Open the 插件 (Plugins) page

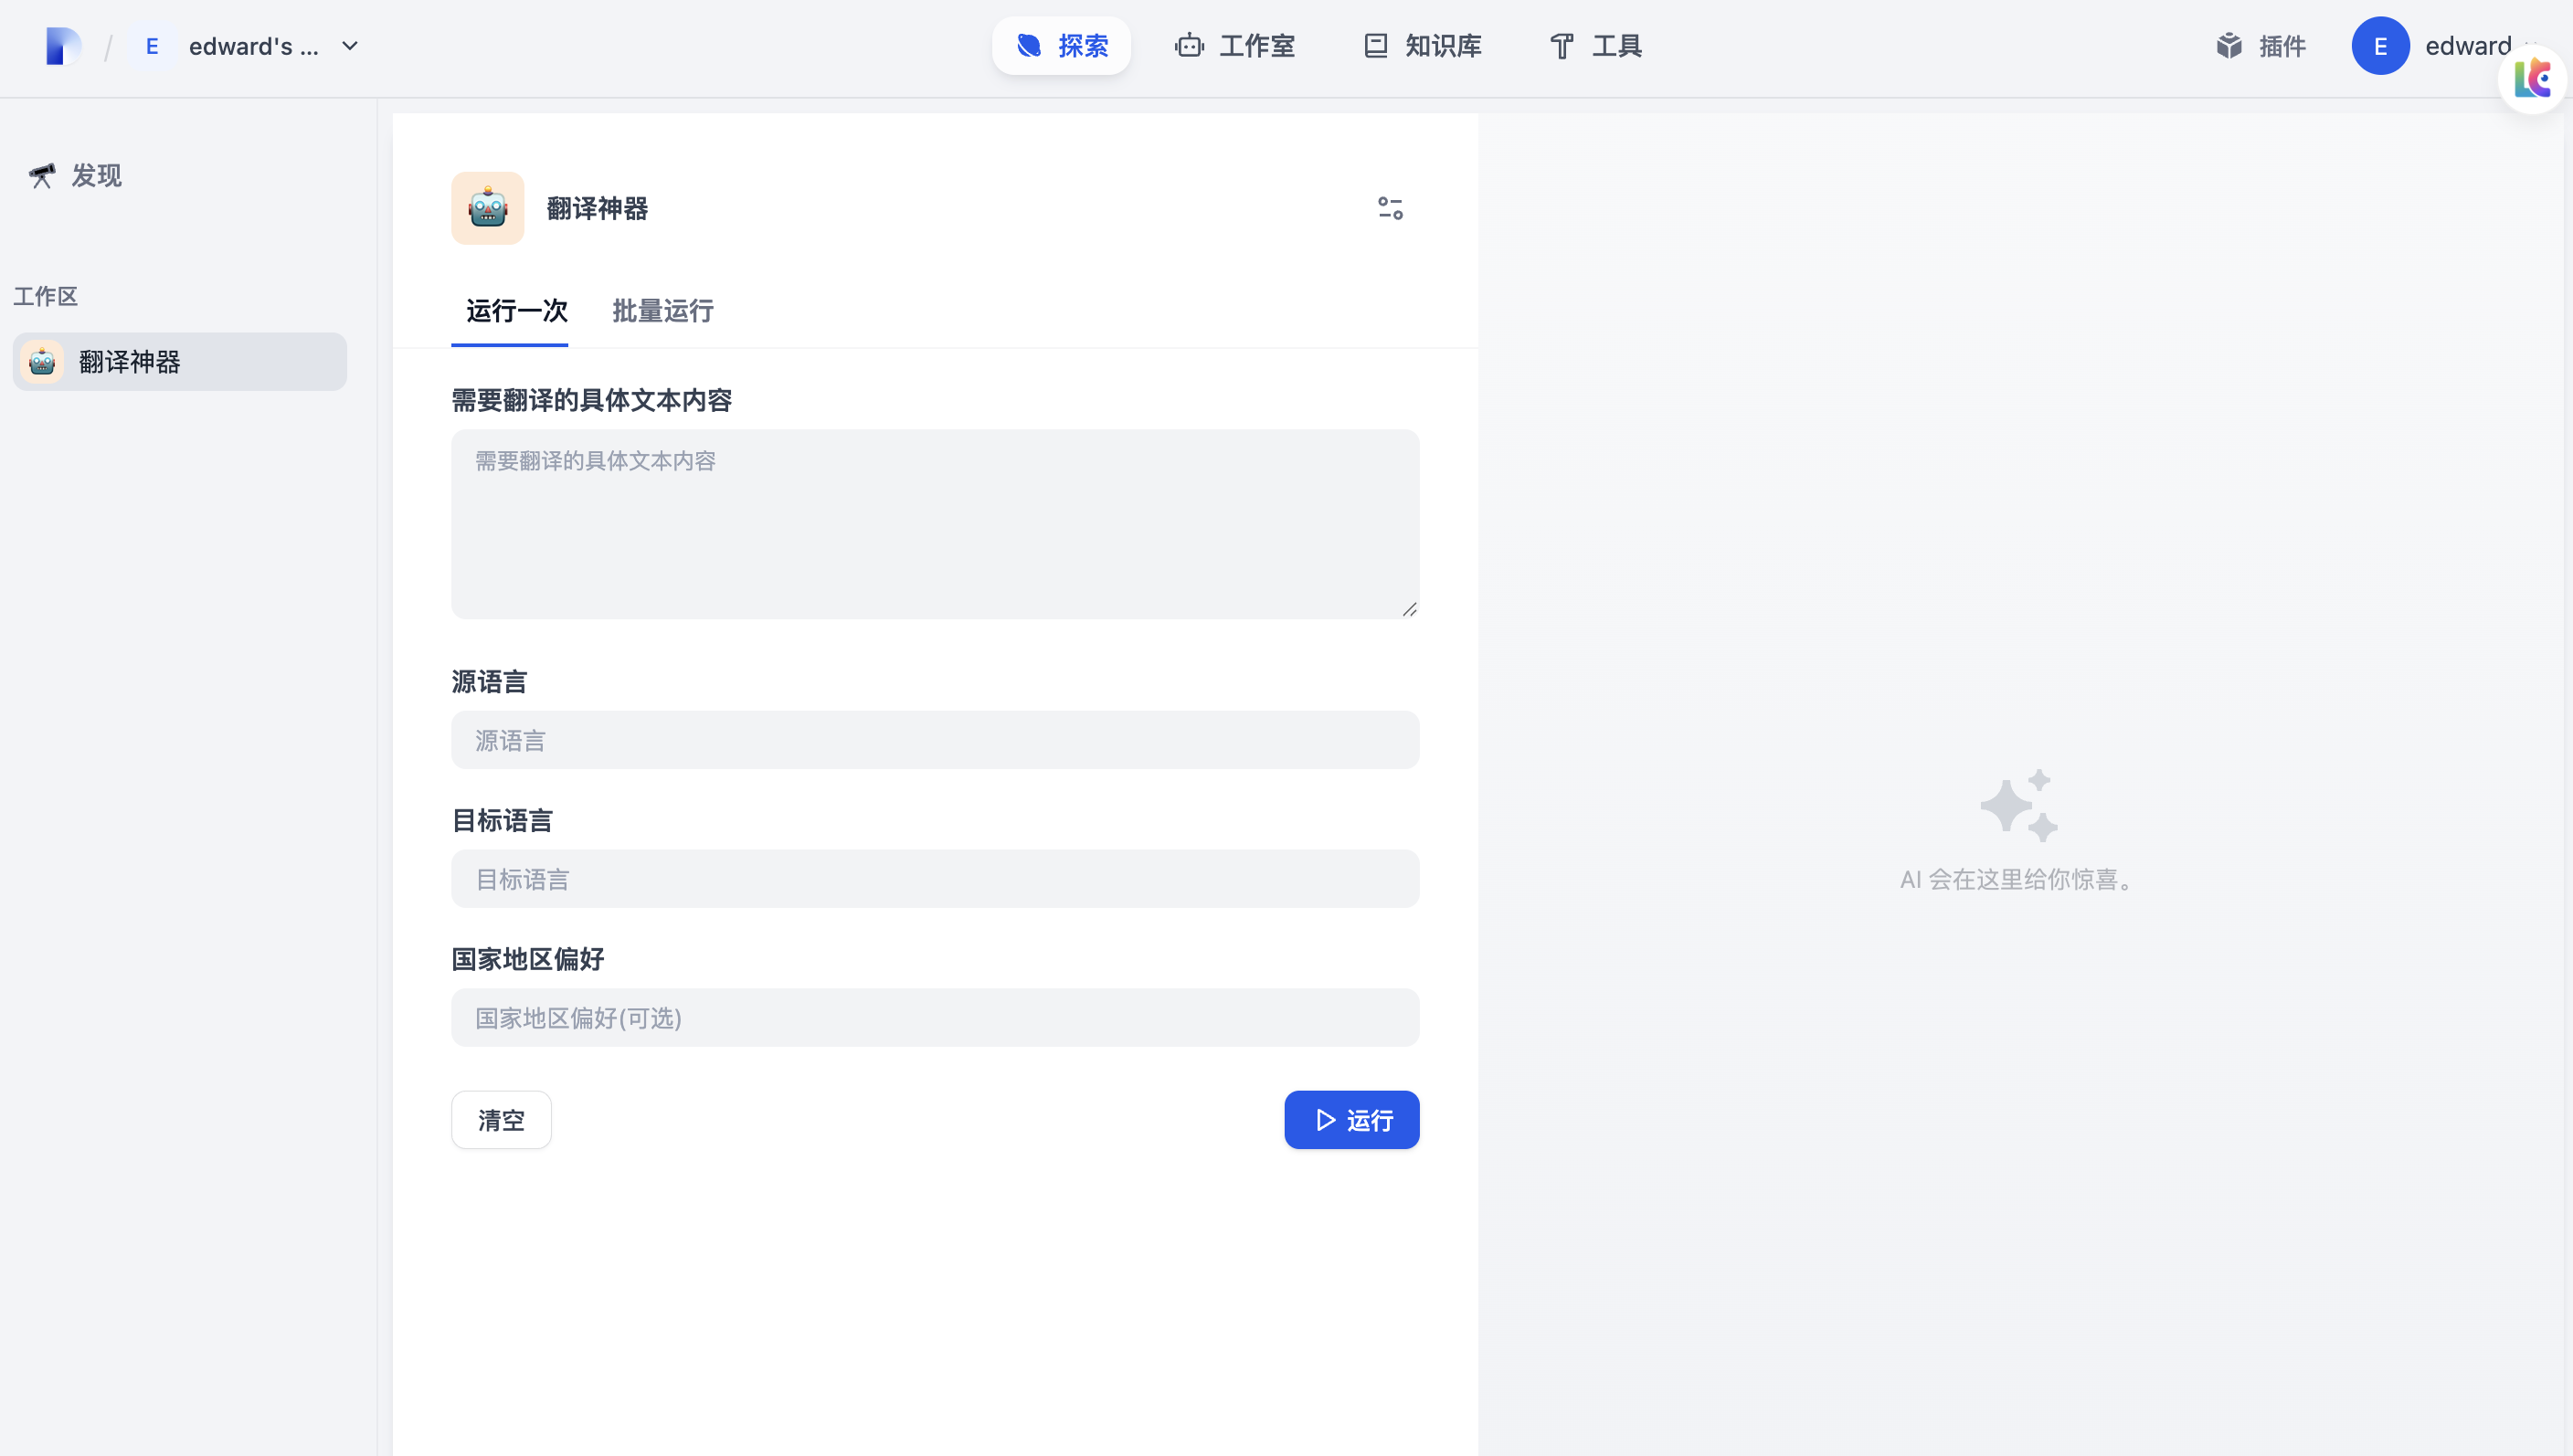pyautogui.click(x=2260, y=46)
